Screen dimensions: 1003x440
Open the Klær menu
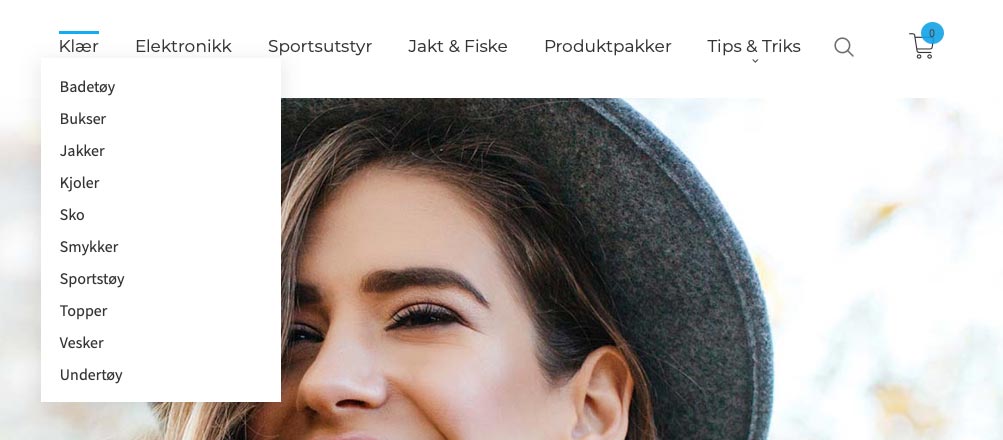pos(79,46)
